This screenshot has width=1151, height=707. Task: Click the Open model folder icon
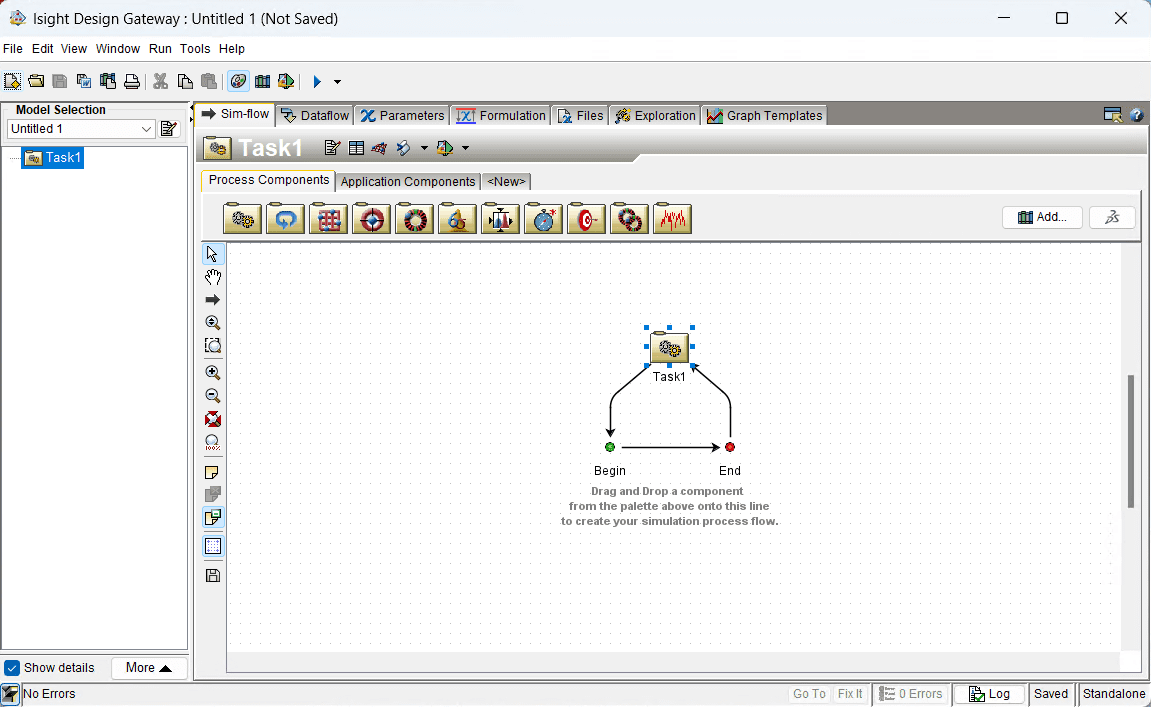point(36,81)
